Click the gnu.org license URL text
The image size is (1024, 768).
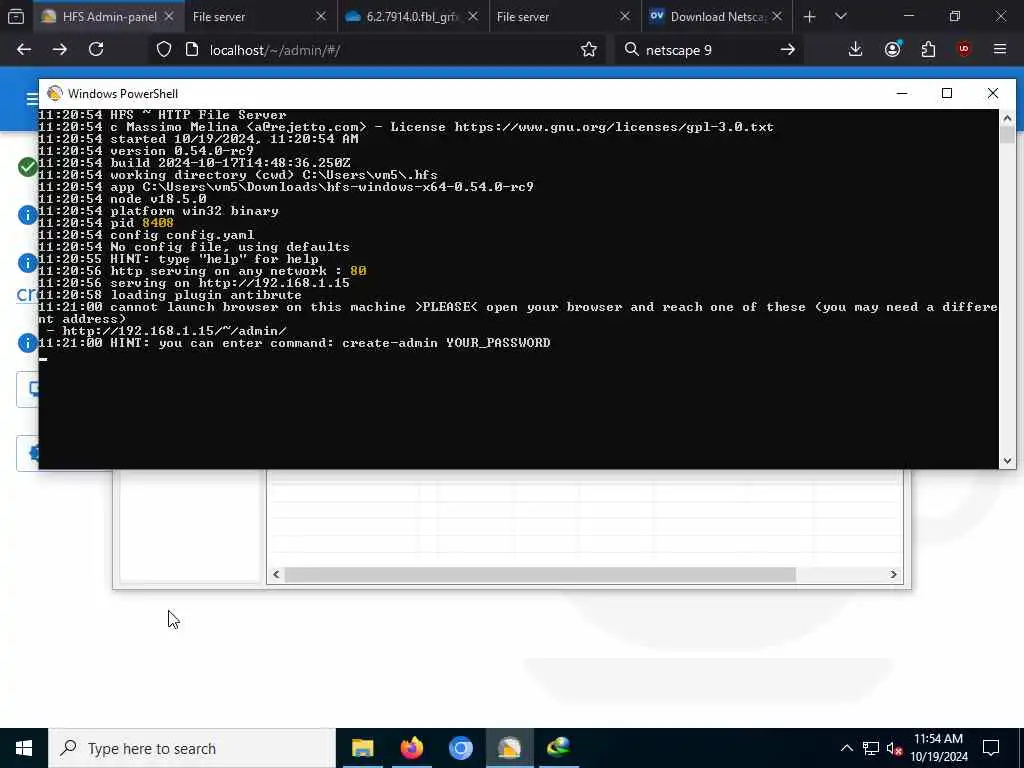[614, 127]
